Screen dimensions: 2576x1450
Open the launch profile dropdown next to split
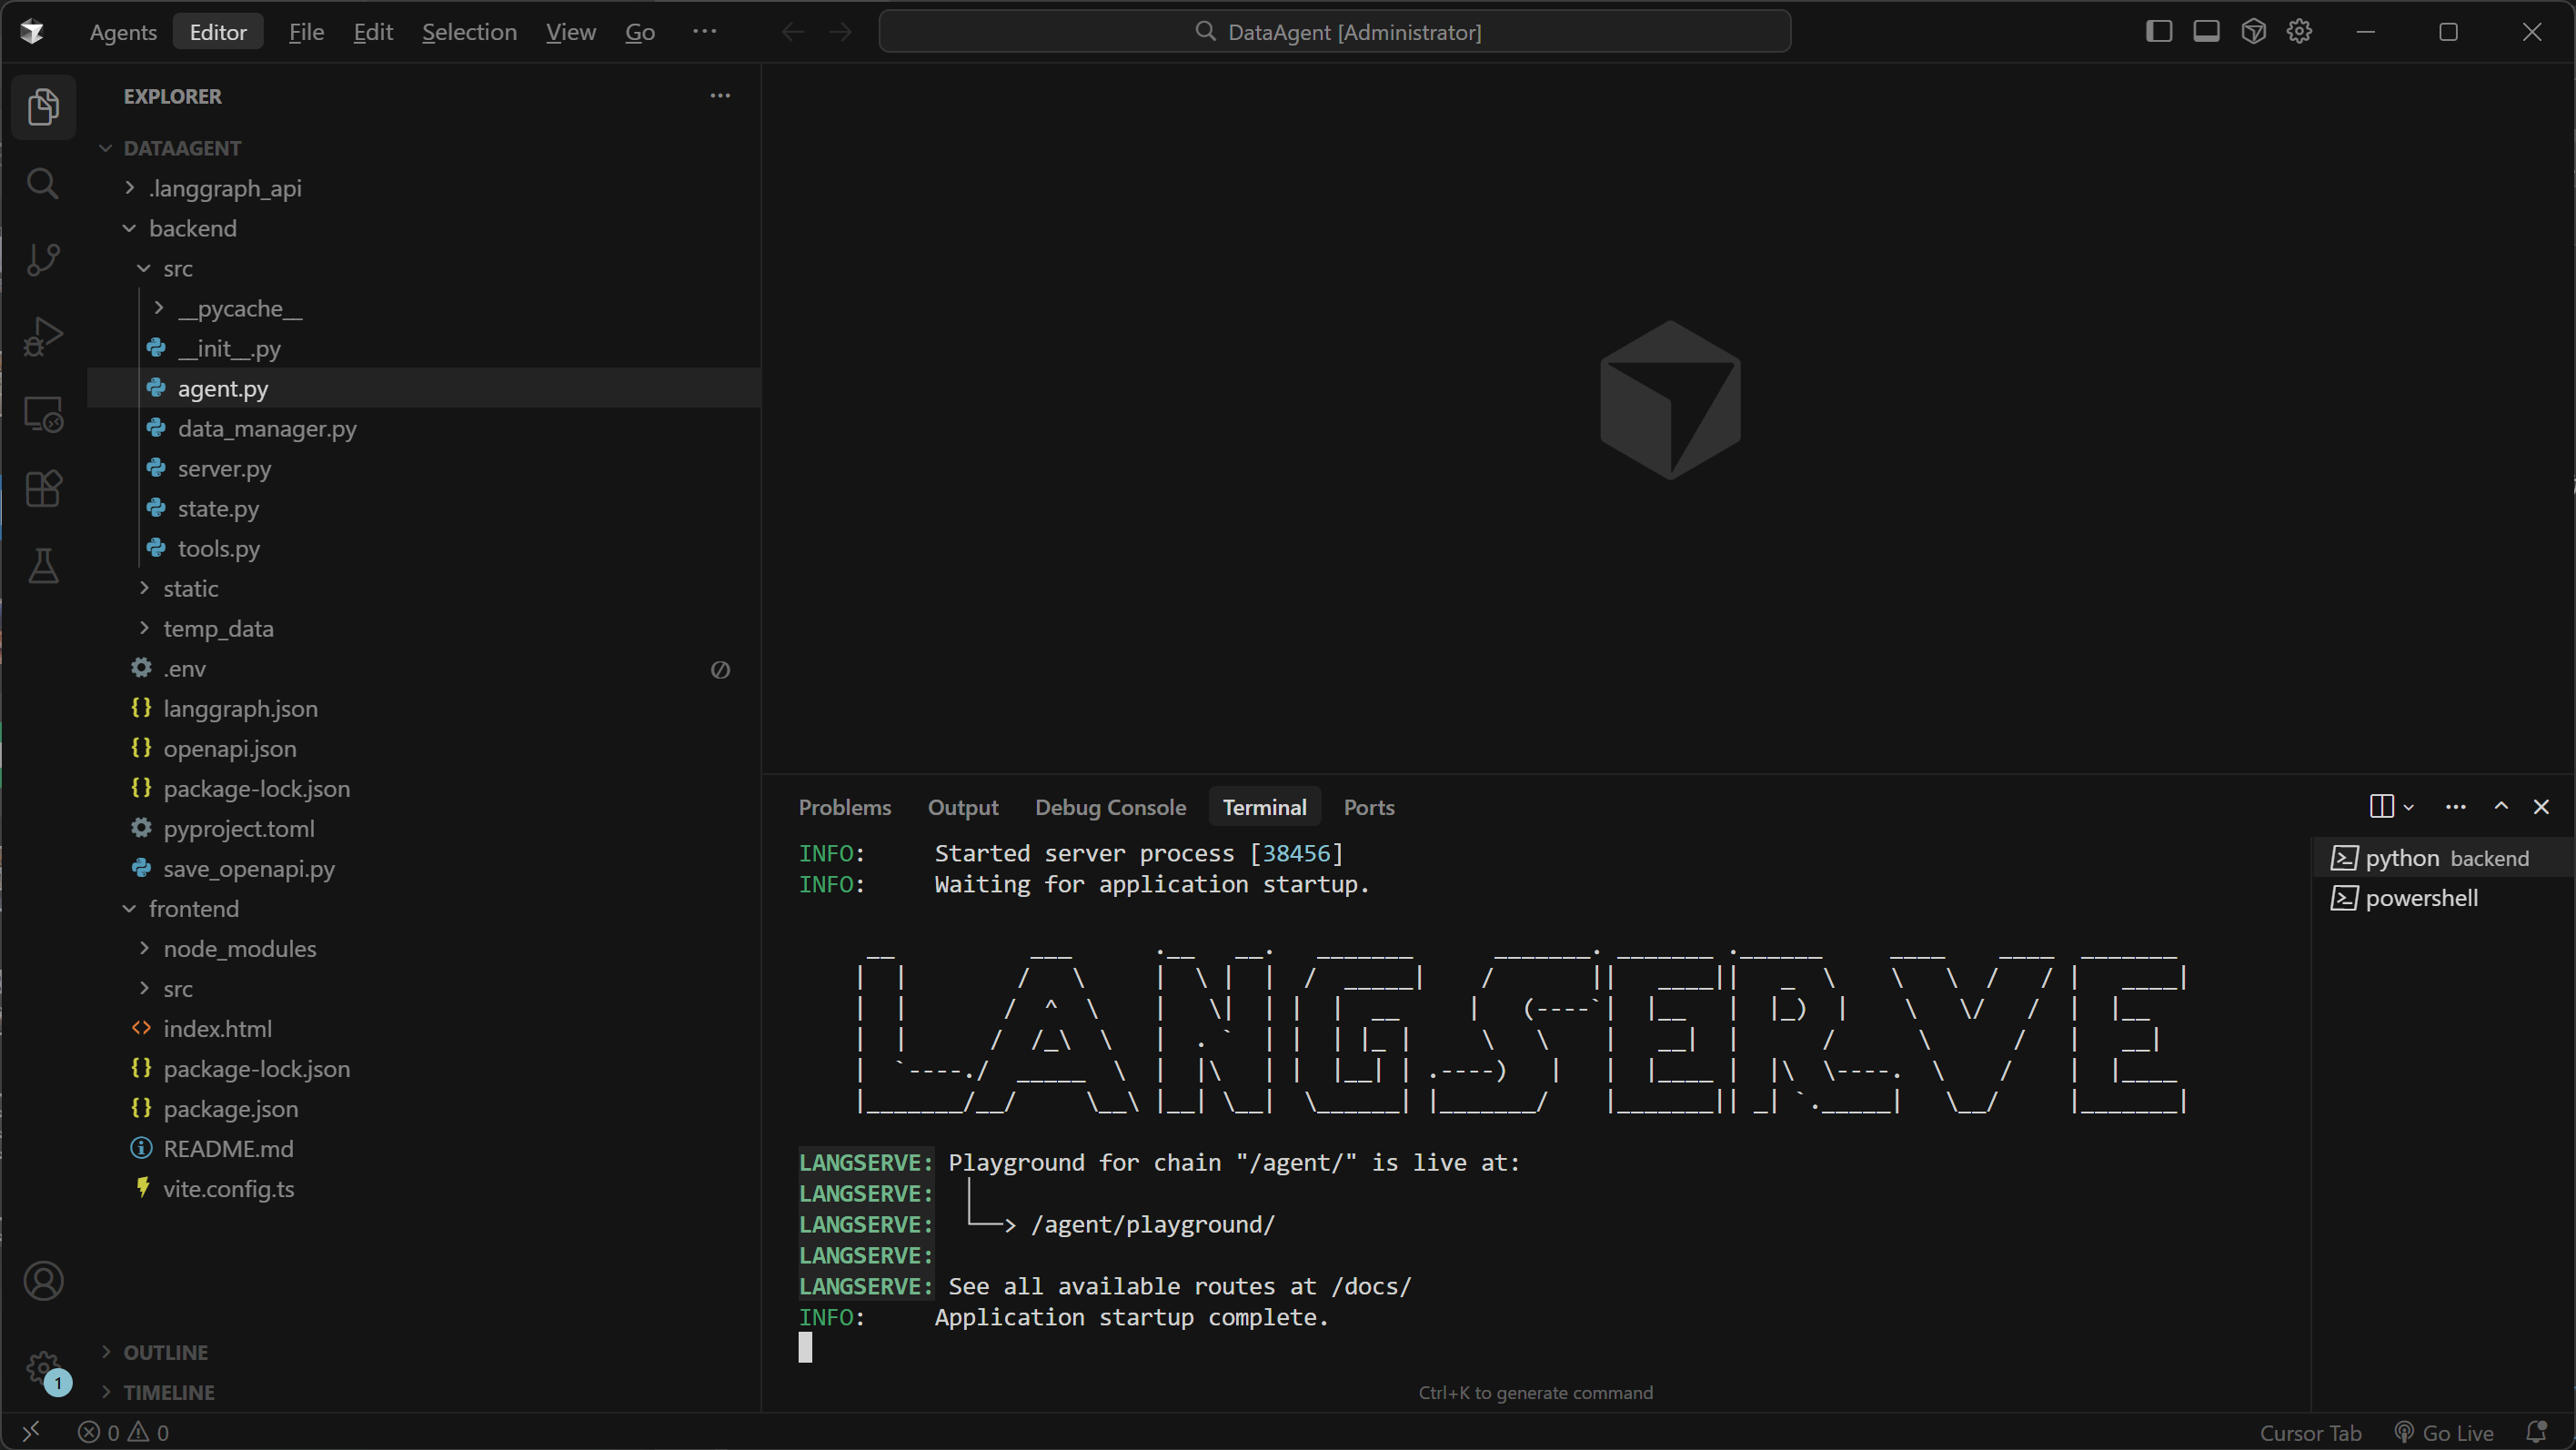pyautogui.click(x=2409, y=807)
